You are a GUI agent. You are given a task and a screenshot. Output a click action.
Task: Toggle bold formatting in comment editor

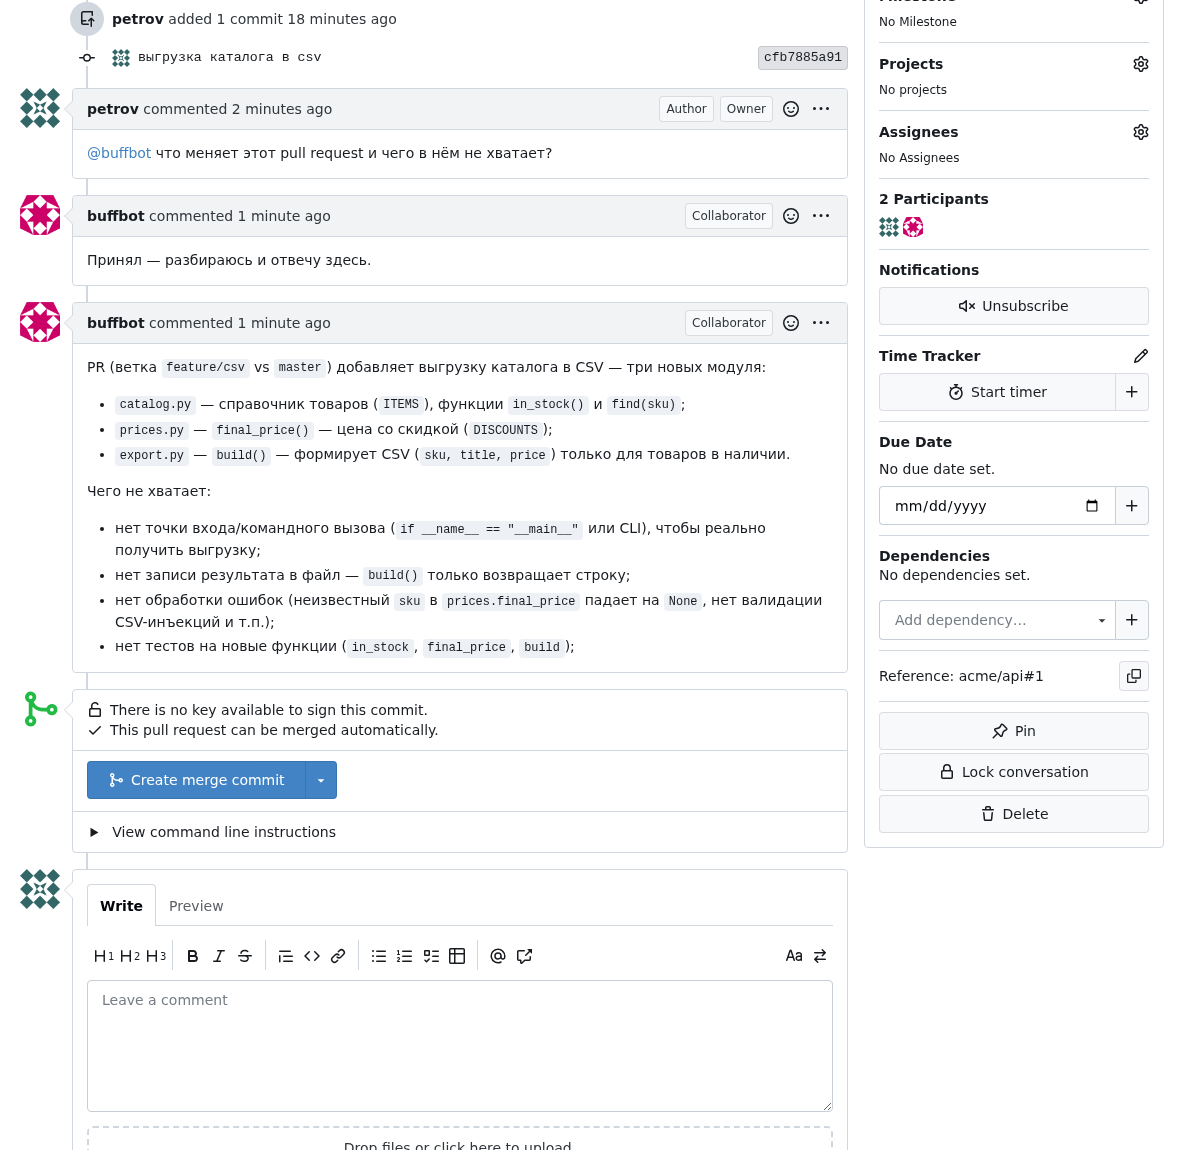coord(193,956)
